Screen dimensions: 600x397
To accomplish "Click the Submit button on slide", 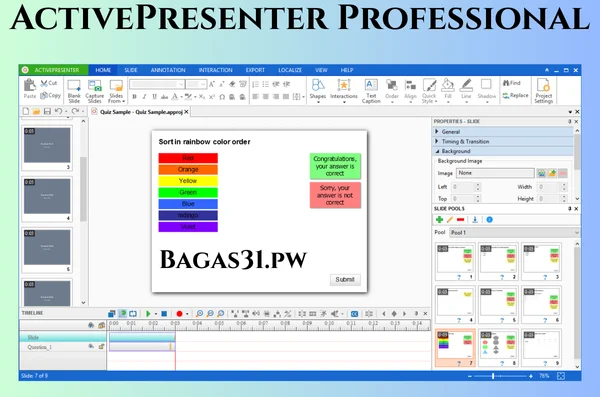I will coord(345,279).
